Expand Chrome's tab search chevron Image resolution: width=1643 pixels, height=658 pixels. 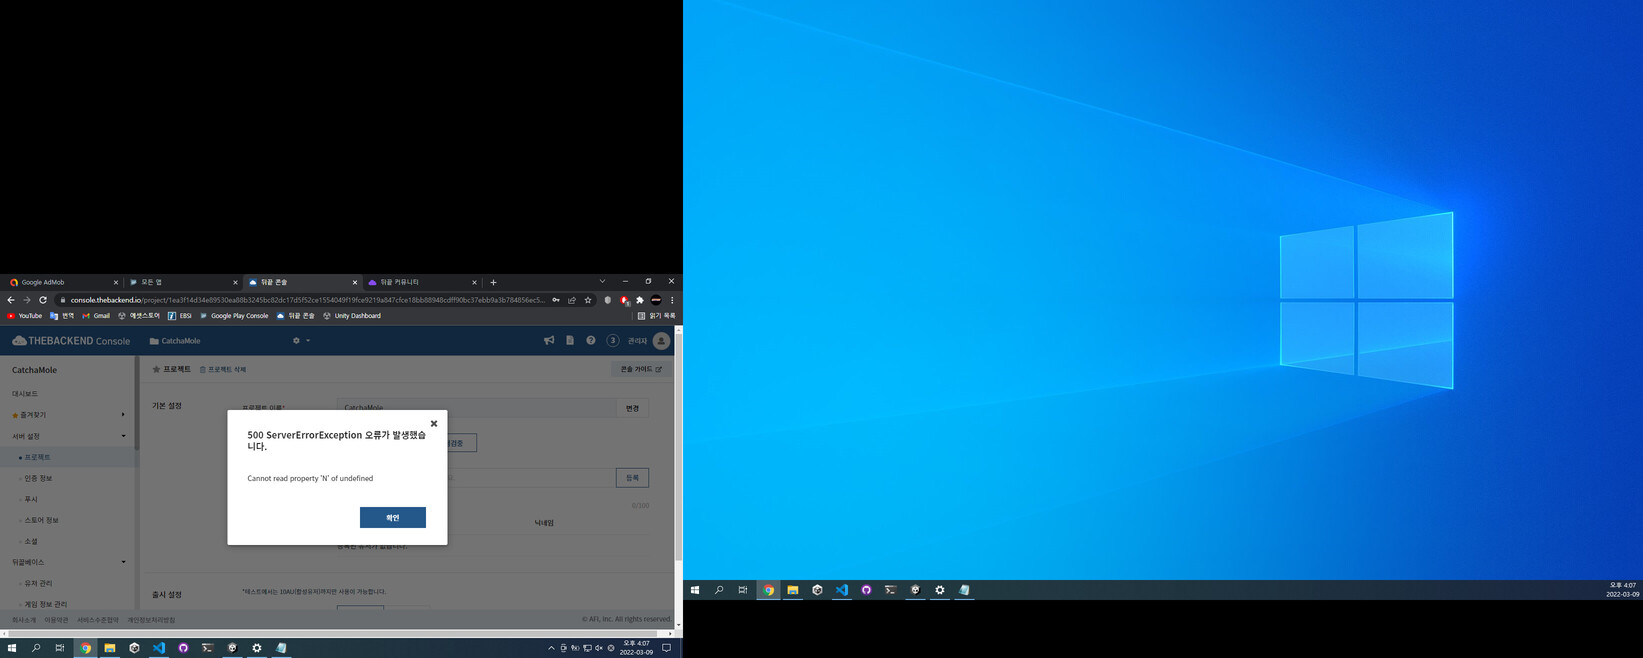point(602,282)
